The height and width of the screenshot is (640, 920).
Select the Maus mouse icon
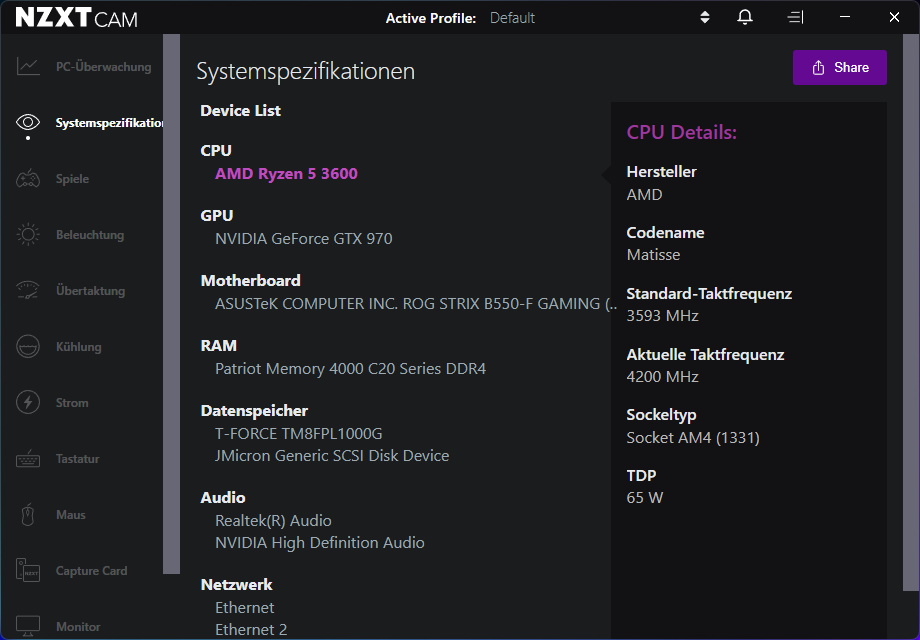(x=27, y=514)
